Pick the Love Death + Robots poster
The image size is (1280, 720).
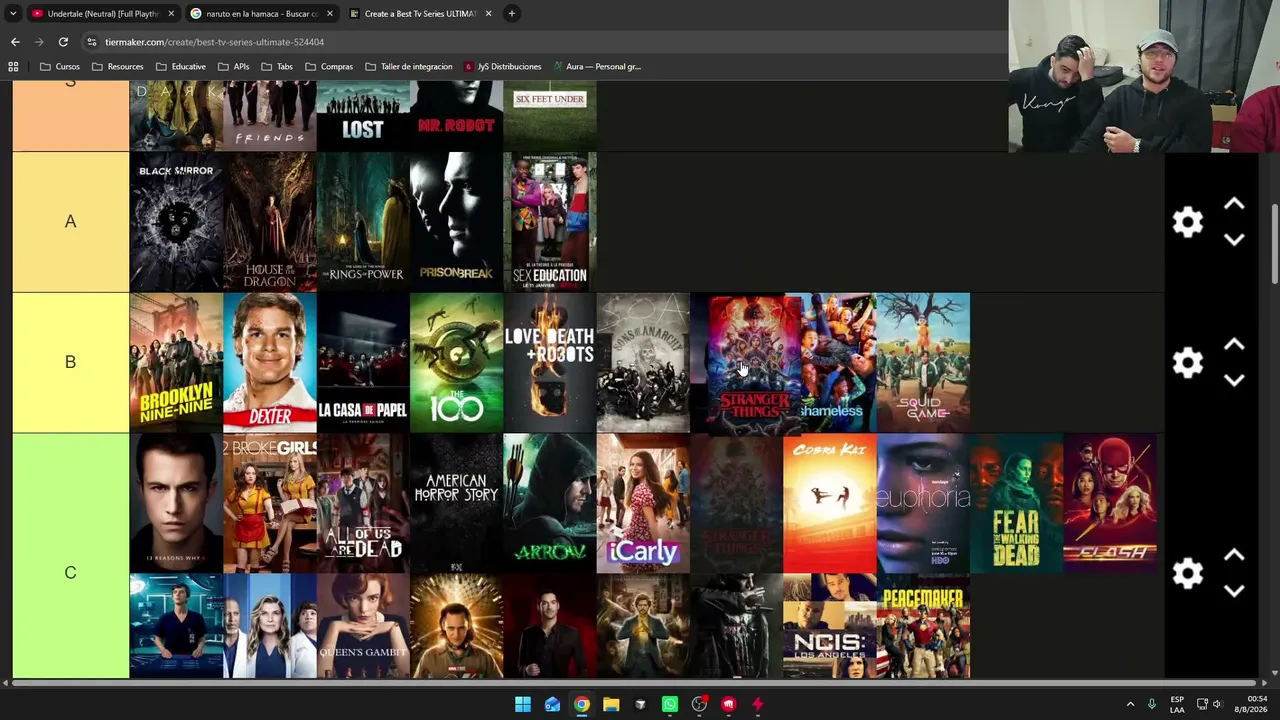(x=550, y=362)
